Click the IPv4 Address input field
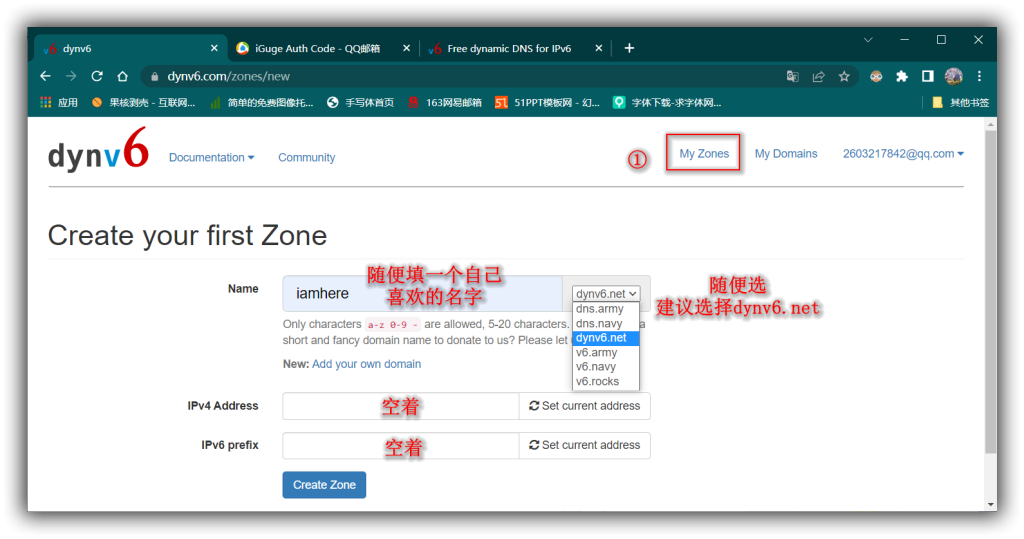 tap(401, 406)
